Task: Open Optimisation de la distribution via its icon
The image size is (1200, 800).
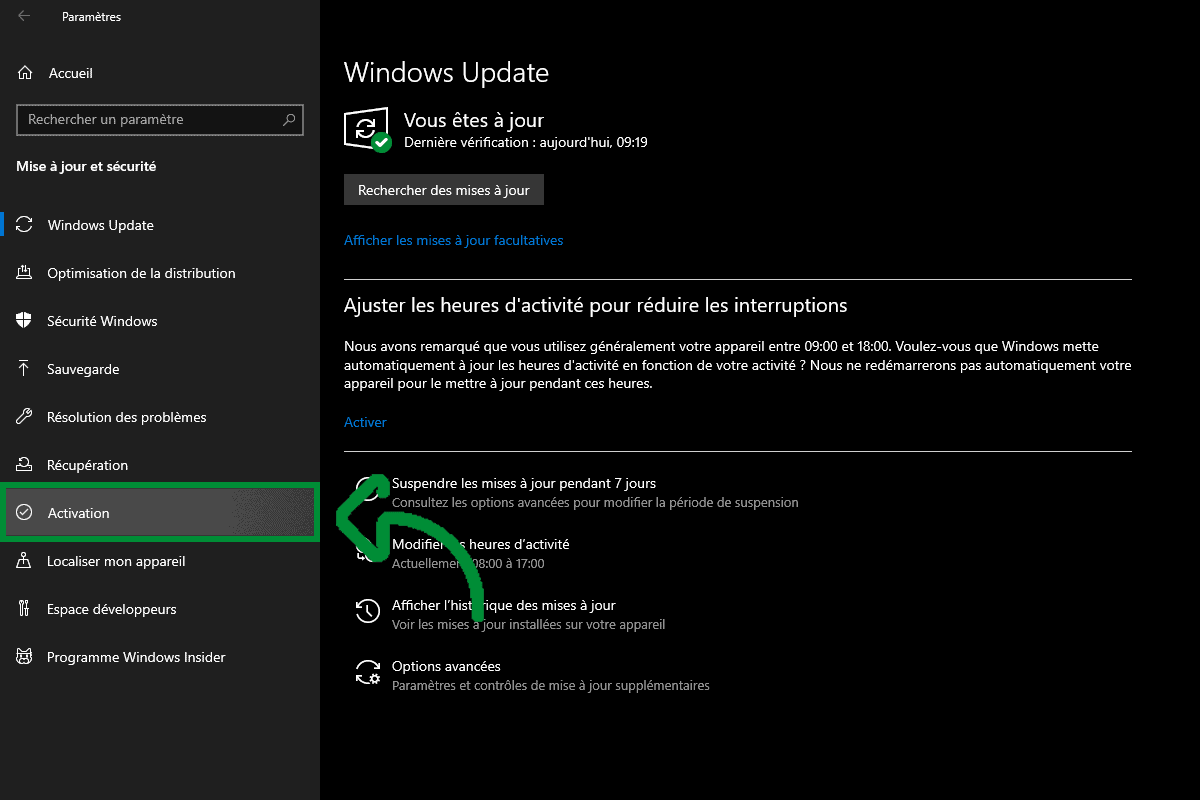Action: click(x=26, y=273)
